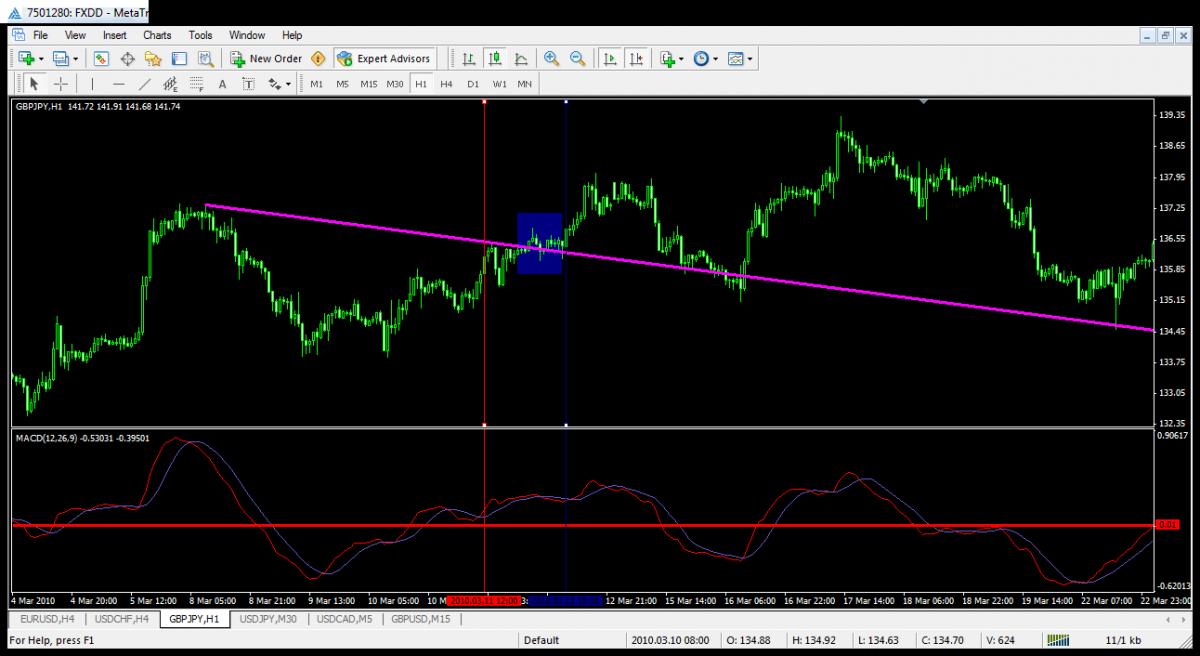Open the Charts menu
1200x656 pixels.
[157, 35]
